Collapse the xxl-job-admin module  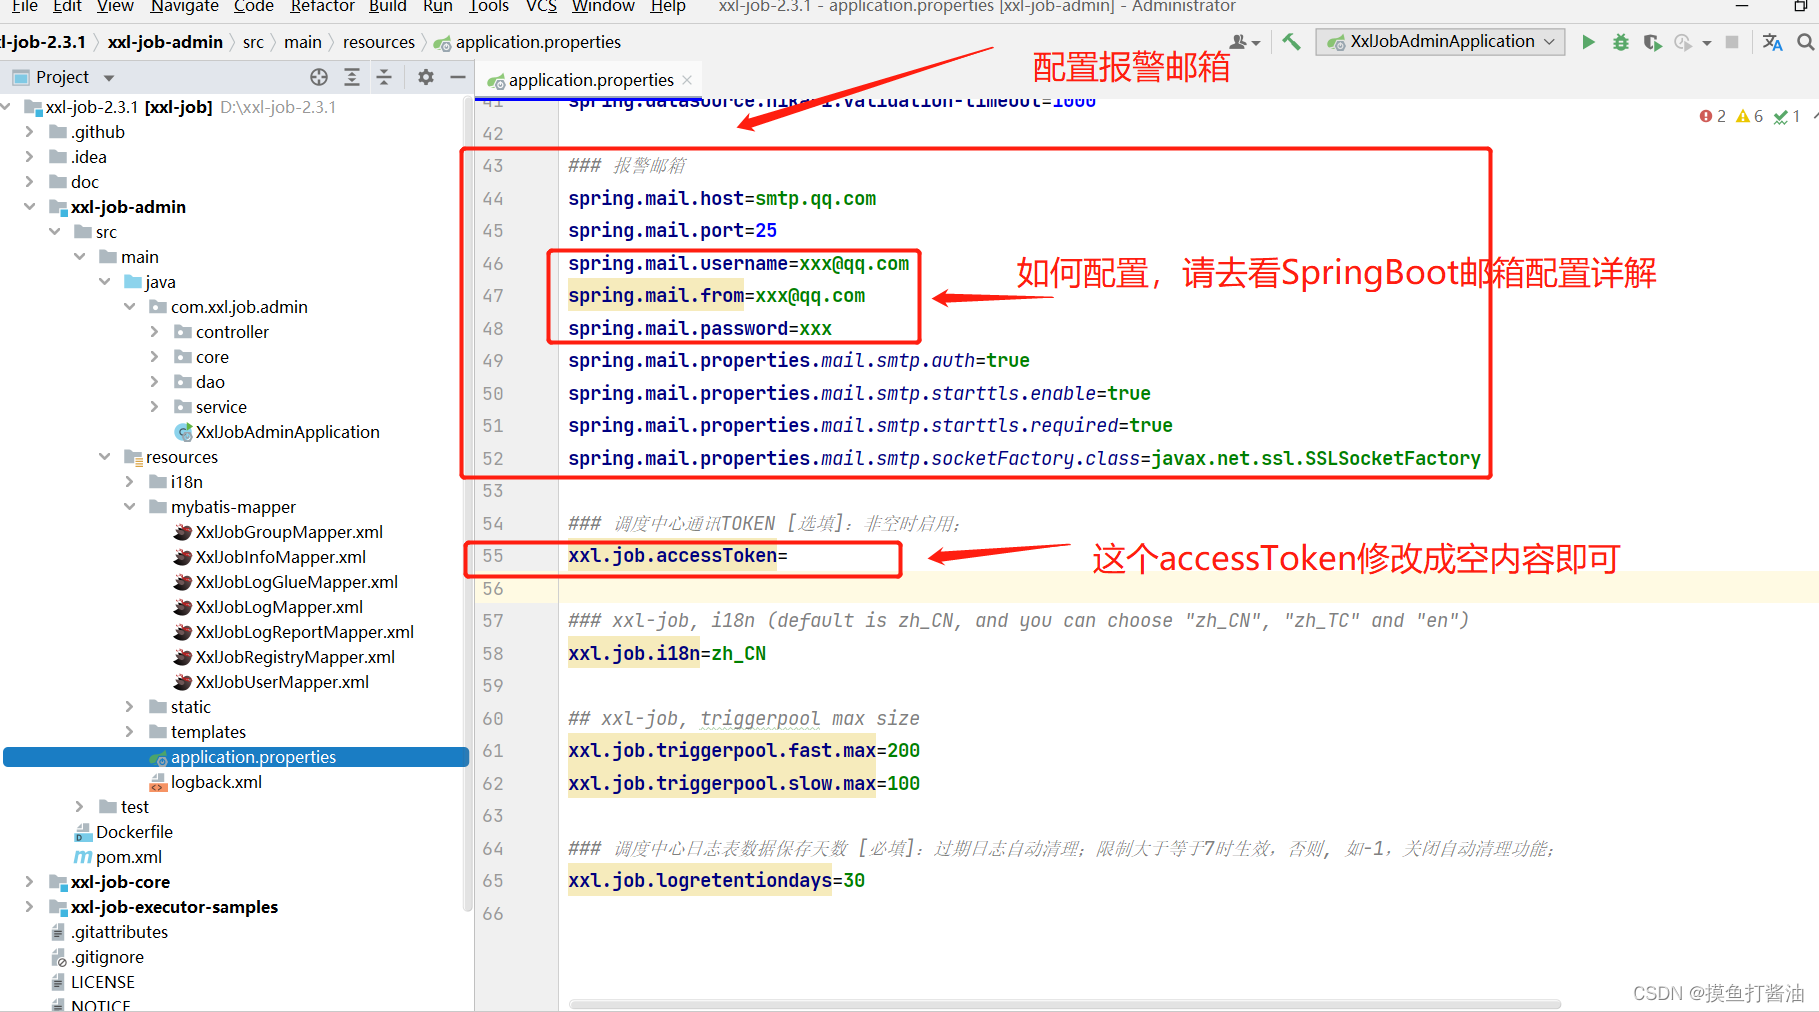[x=29, y=207]
